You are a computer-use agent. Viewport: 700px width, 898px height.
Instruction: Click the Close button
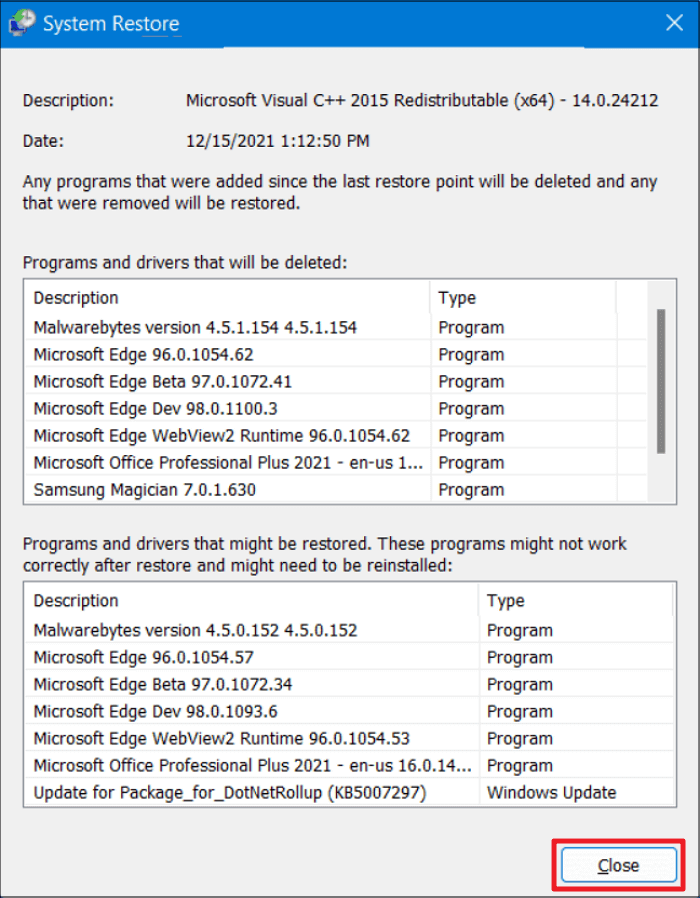tap(618, 866)
